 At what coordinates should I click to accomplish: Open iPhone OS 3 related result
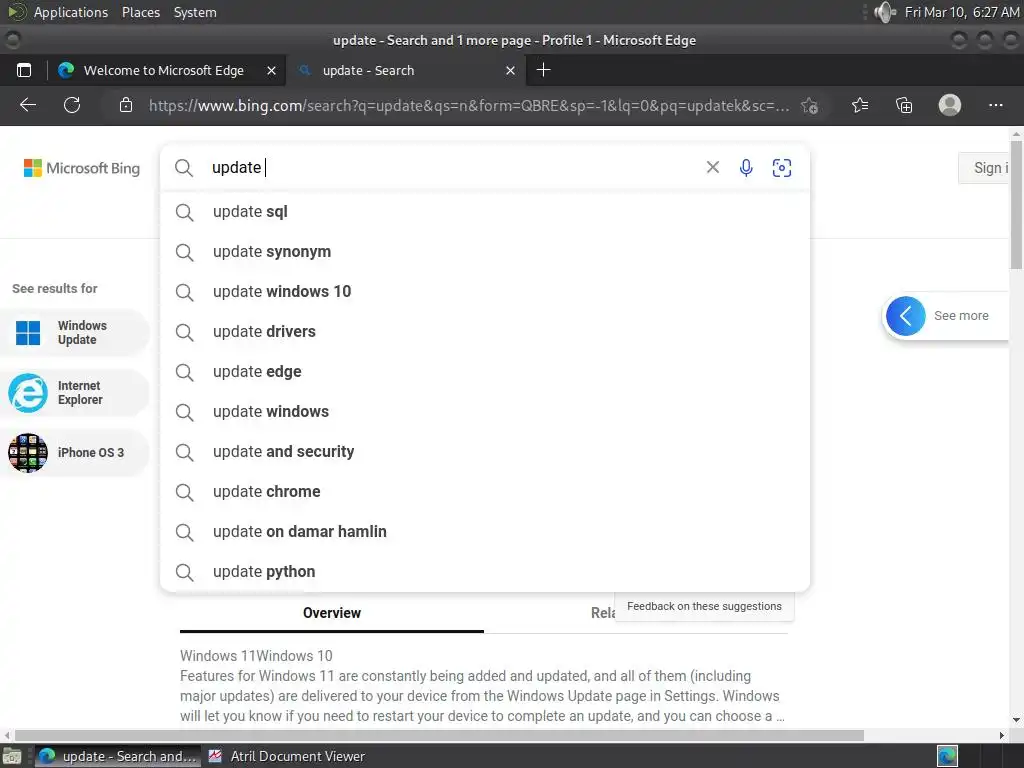[x=74, y=453]
